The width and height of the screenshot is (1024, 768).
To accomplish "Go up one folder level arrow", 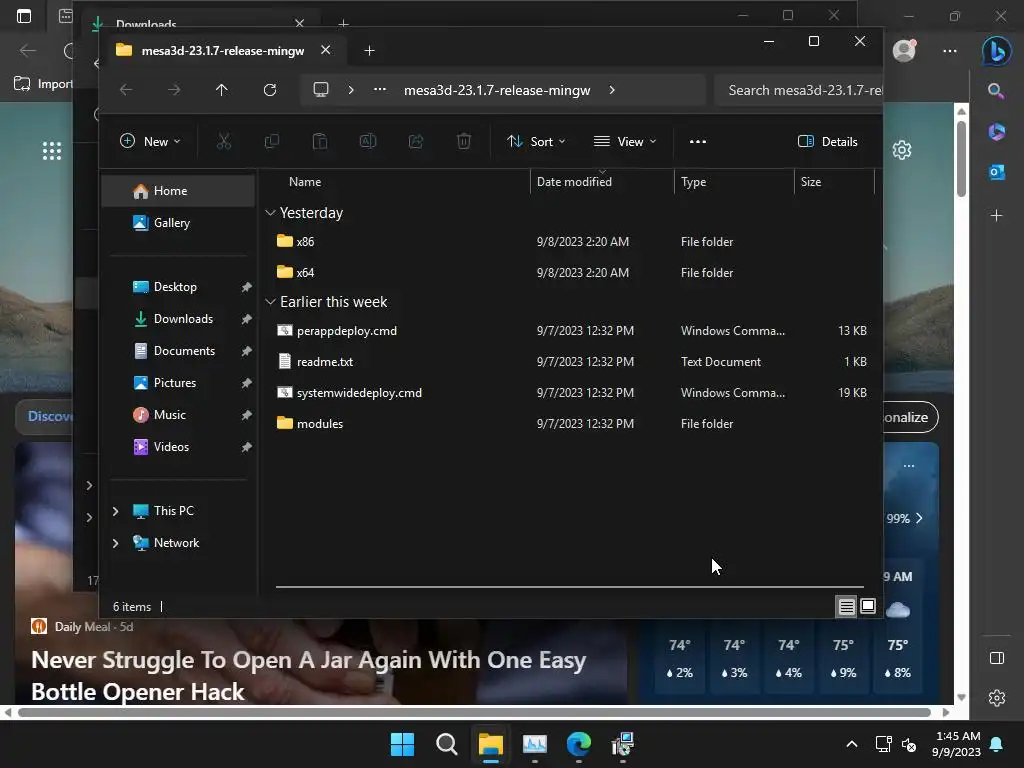I will [x=222, y=90].
